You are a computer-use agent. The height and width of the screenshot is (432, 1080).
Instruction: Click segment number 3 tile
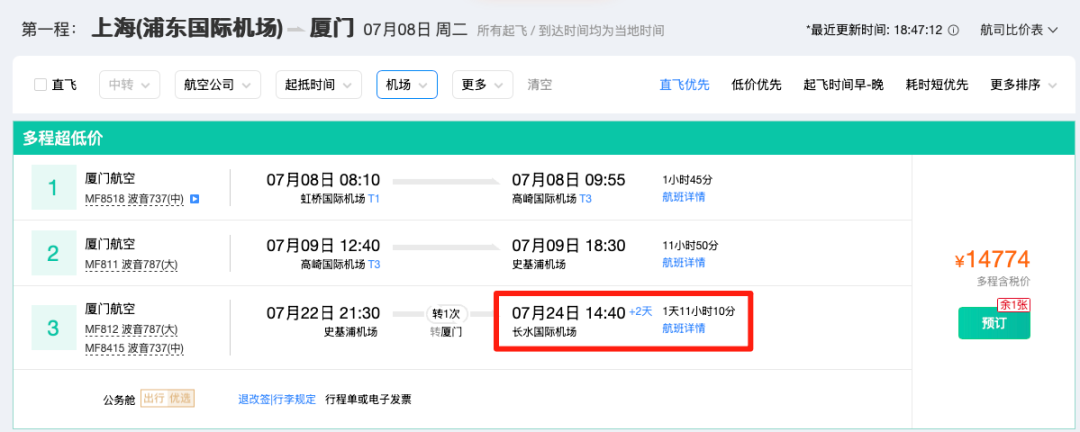click(x=54, y=328)
